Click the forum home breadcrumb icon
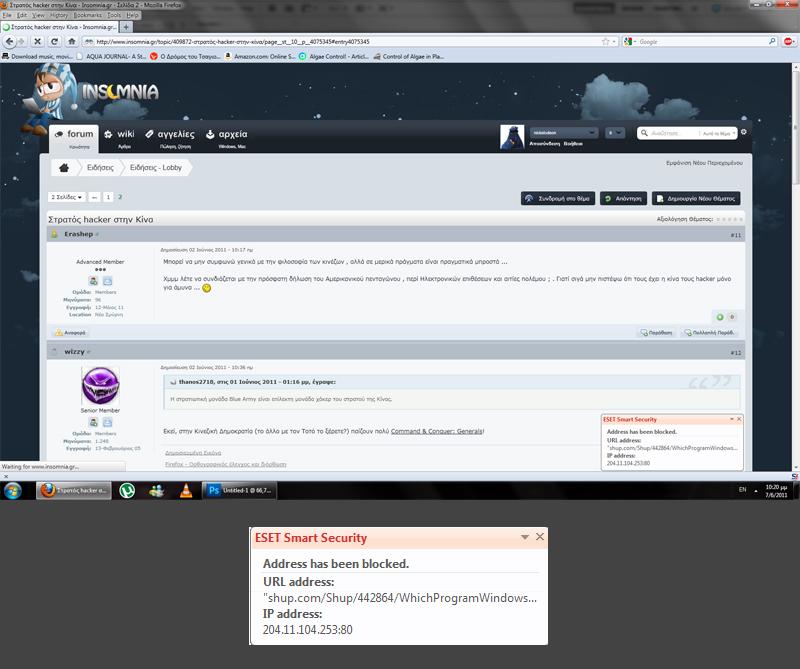 [64, 167]
